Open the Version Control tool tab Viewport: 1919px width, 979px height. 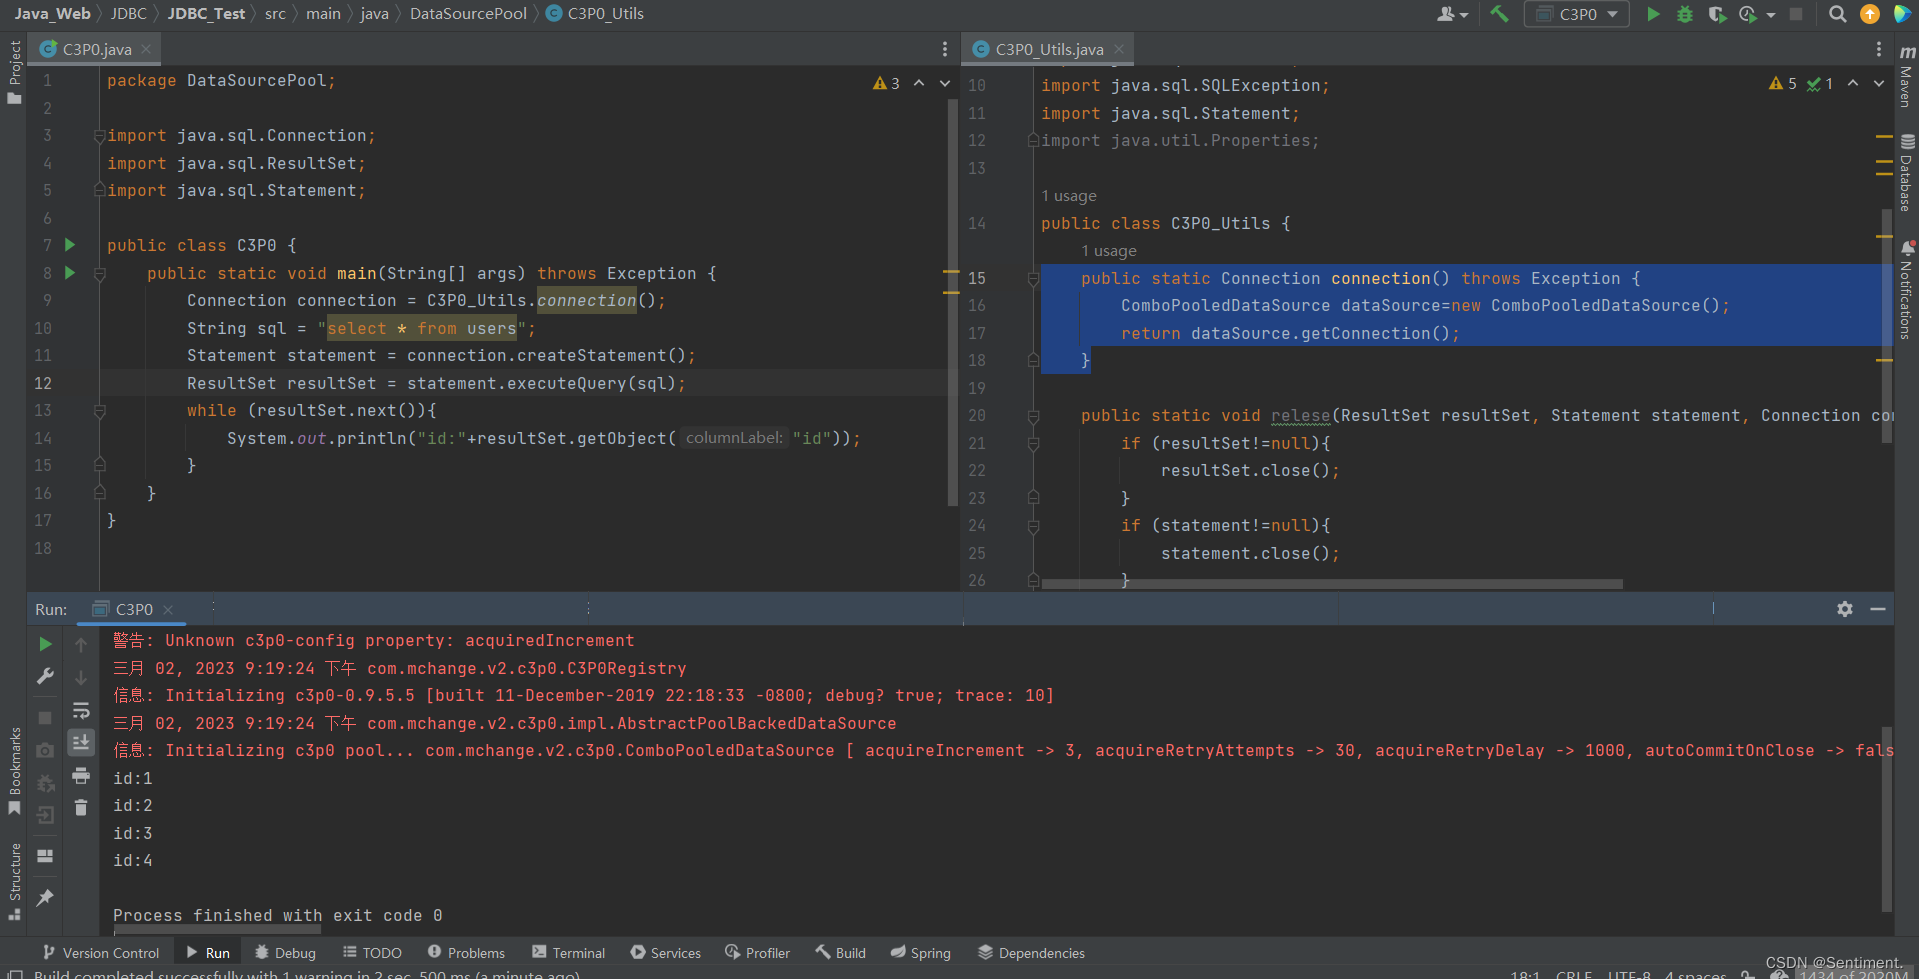click(x=101, y=953)
